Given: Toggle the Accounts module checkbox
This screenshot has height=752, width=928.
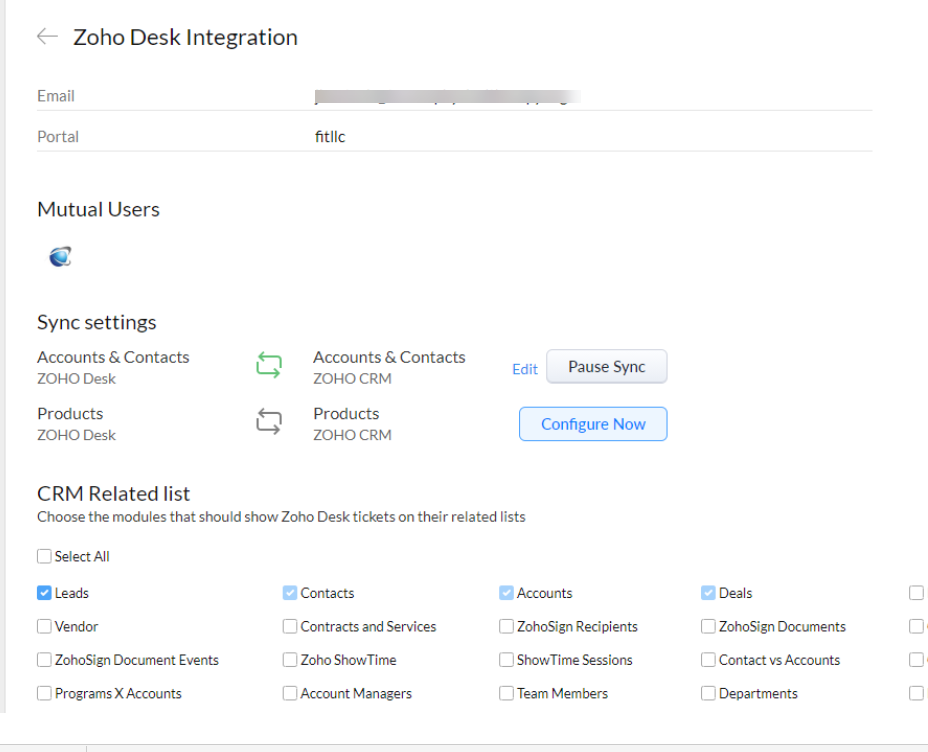Looking at the screenshot, I should (506, 593).
